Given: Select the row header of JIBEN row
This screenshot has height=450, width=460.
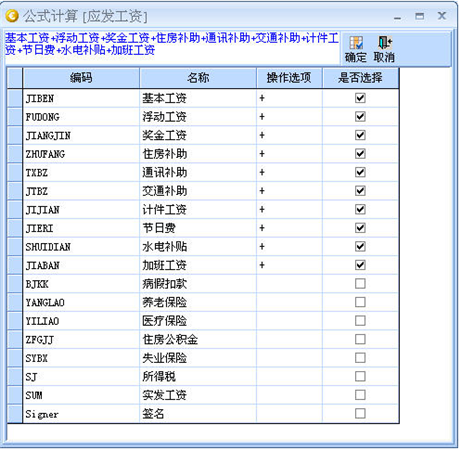Looking at the screenshot, I should [x=15, y=98].
